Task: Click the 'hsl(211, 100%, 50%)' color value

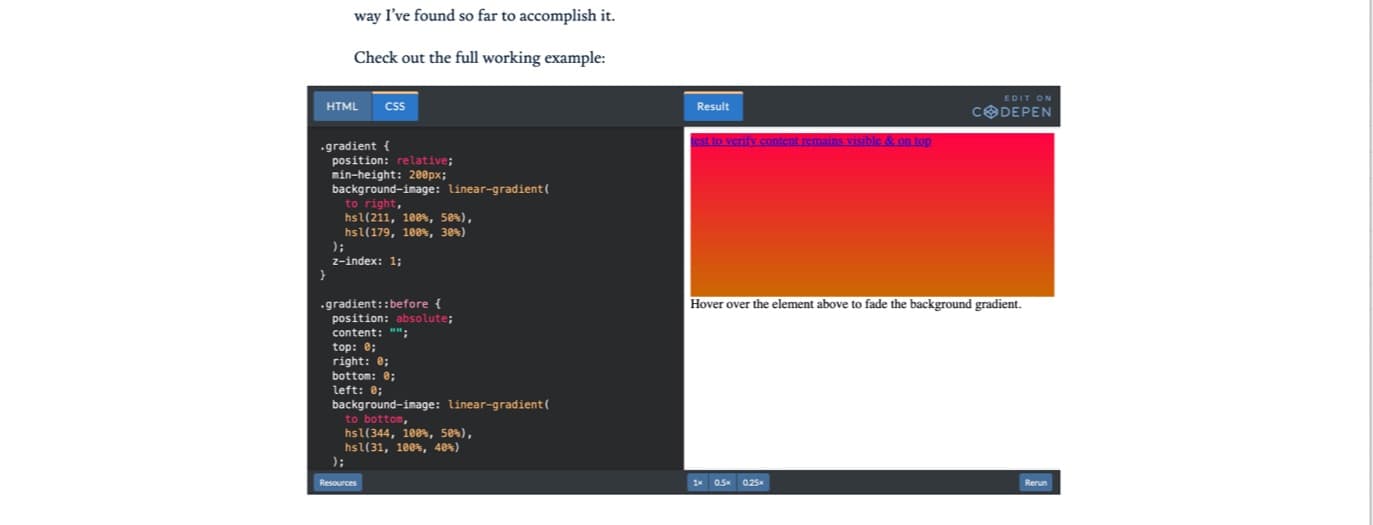Action: 407,217
